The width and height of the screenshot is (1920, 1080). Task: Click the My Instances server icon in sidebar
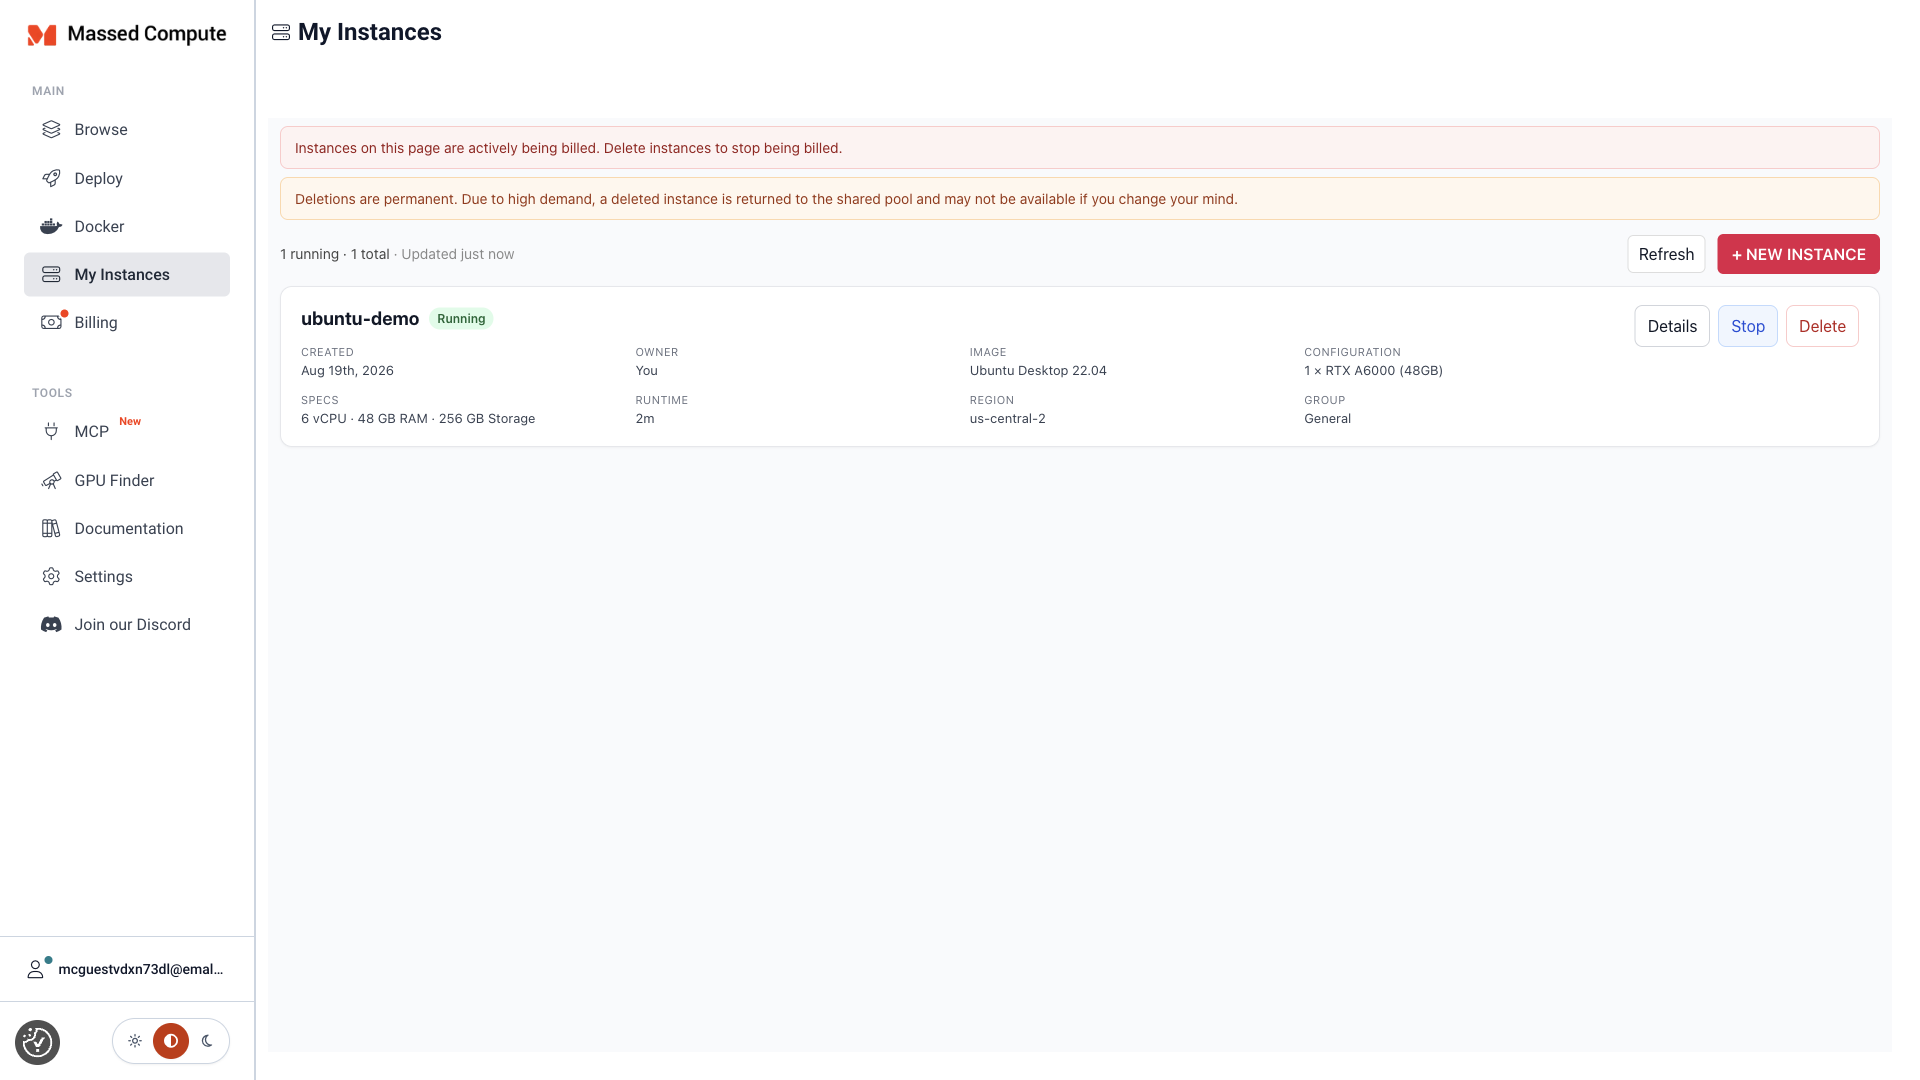click(51, 274)
